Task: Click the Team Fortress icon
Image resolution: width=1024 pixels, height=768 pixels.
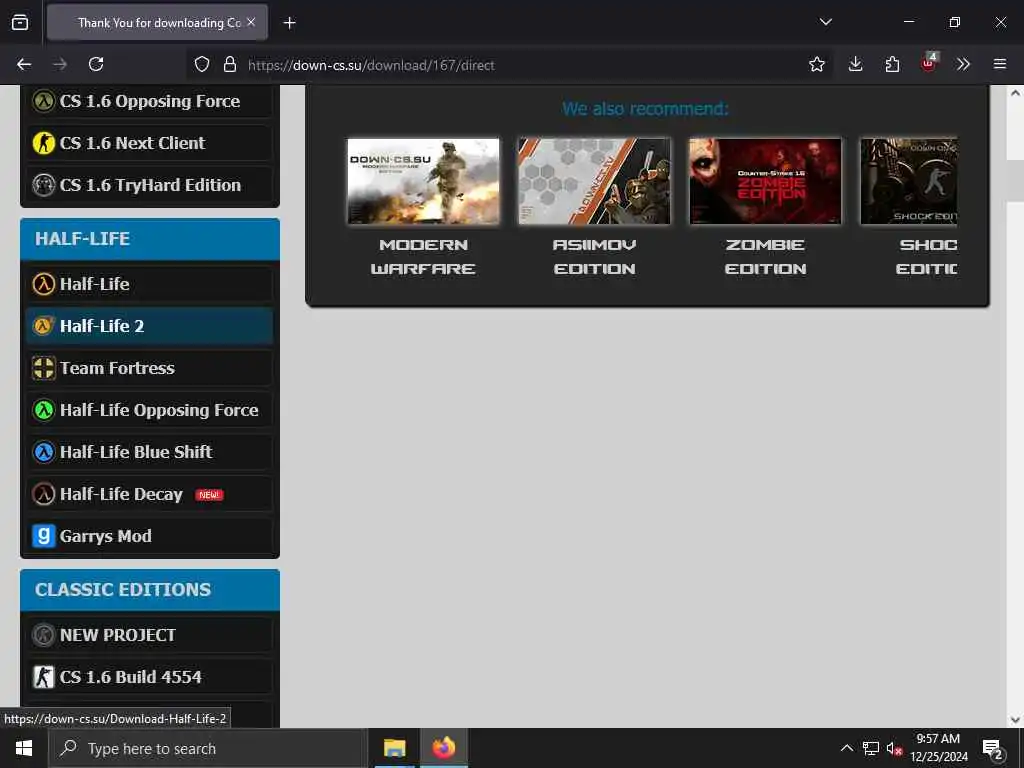Action: [x=44, y=368]
